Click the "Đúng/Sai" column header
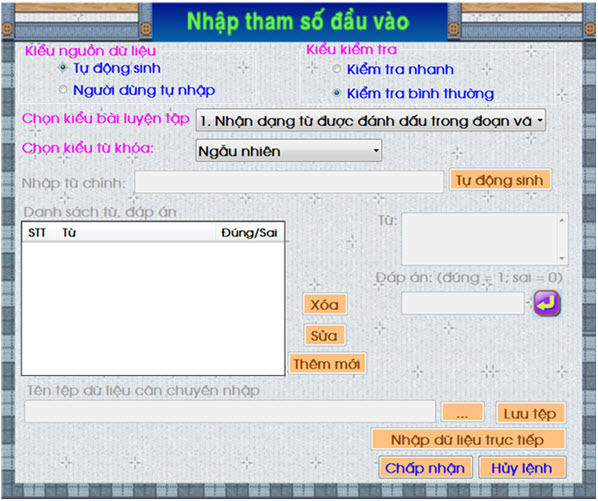The image size is (598, 501). (250, 233)
